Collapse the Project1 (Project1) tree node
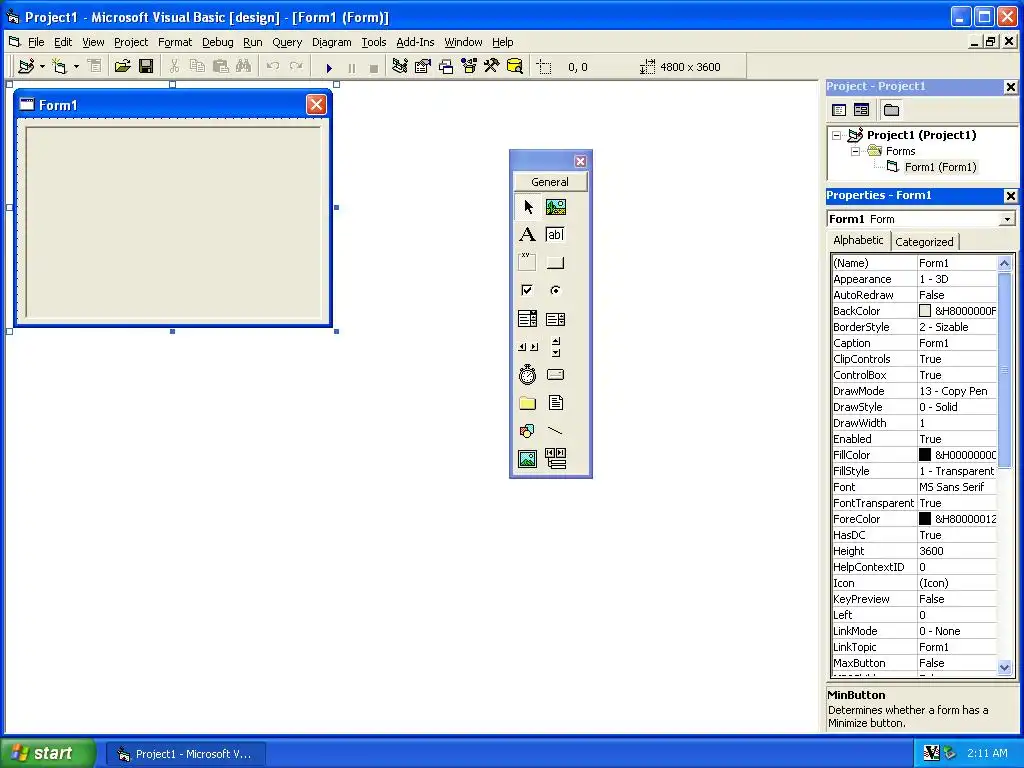 pyautogui.click(x=837, y=136)
